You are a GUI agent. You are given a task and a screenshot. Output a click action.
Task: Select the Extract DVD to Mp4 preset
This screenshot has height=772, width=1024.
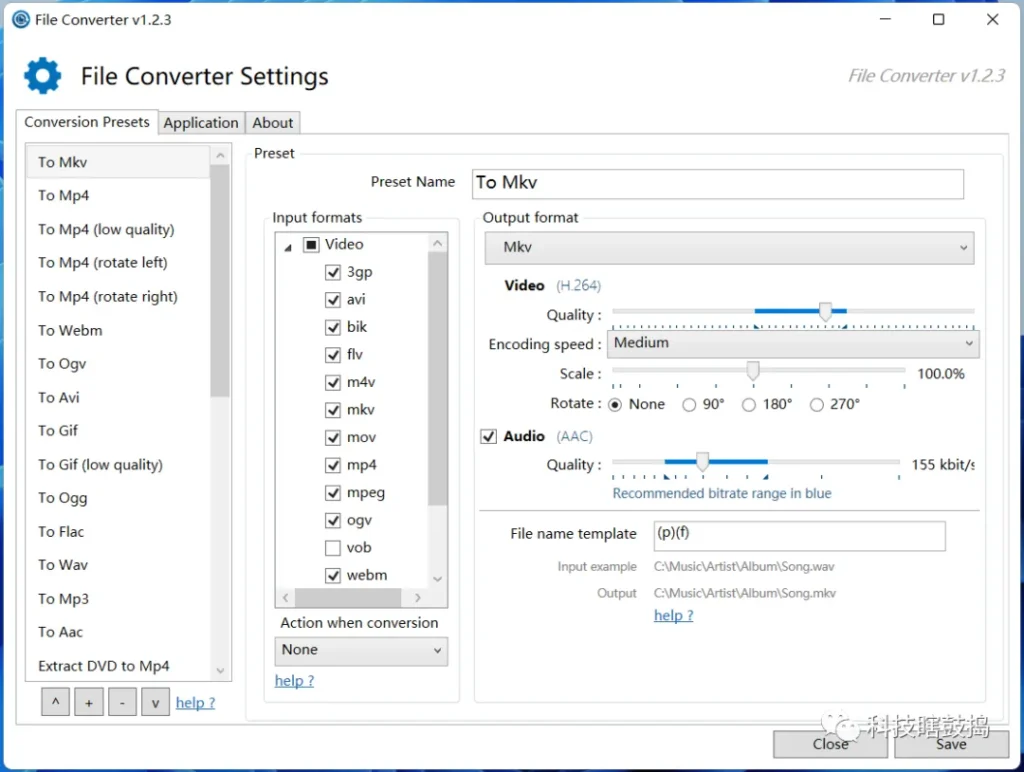pyautogui.click(x=118, y=666)
